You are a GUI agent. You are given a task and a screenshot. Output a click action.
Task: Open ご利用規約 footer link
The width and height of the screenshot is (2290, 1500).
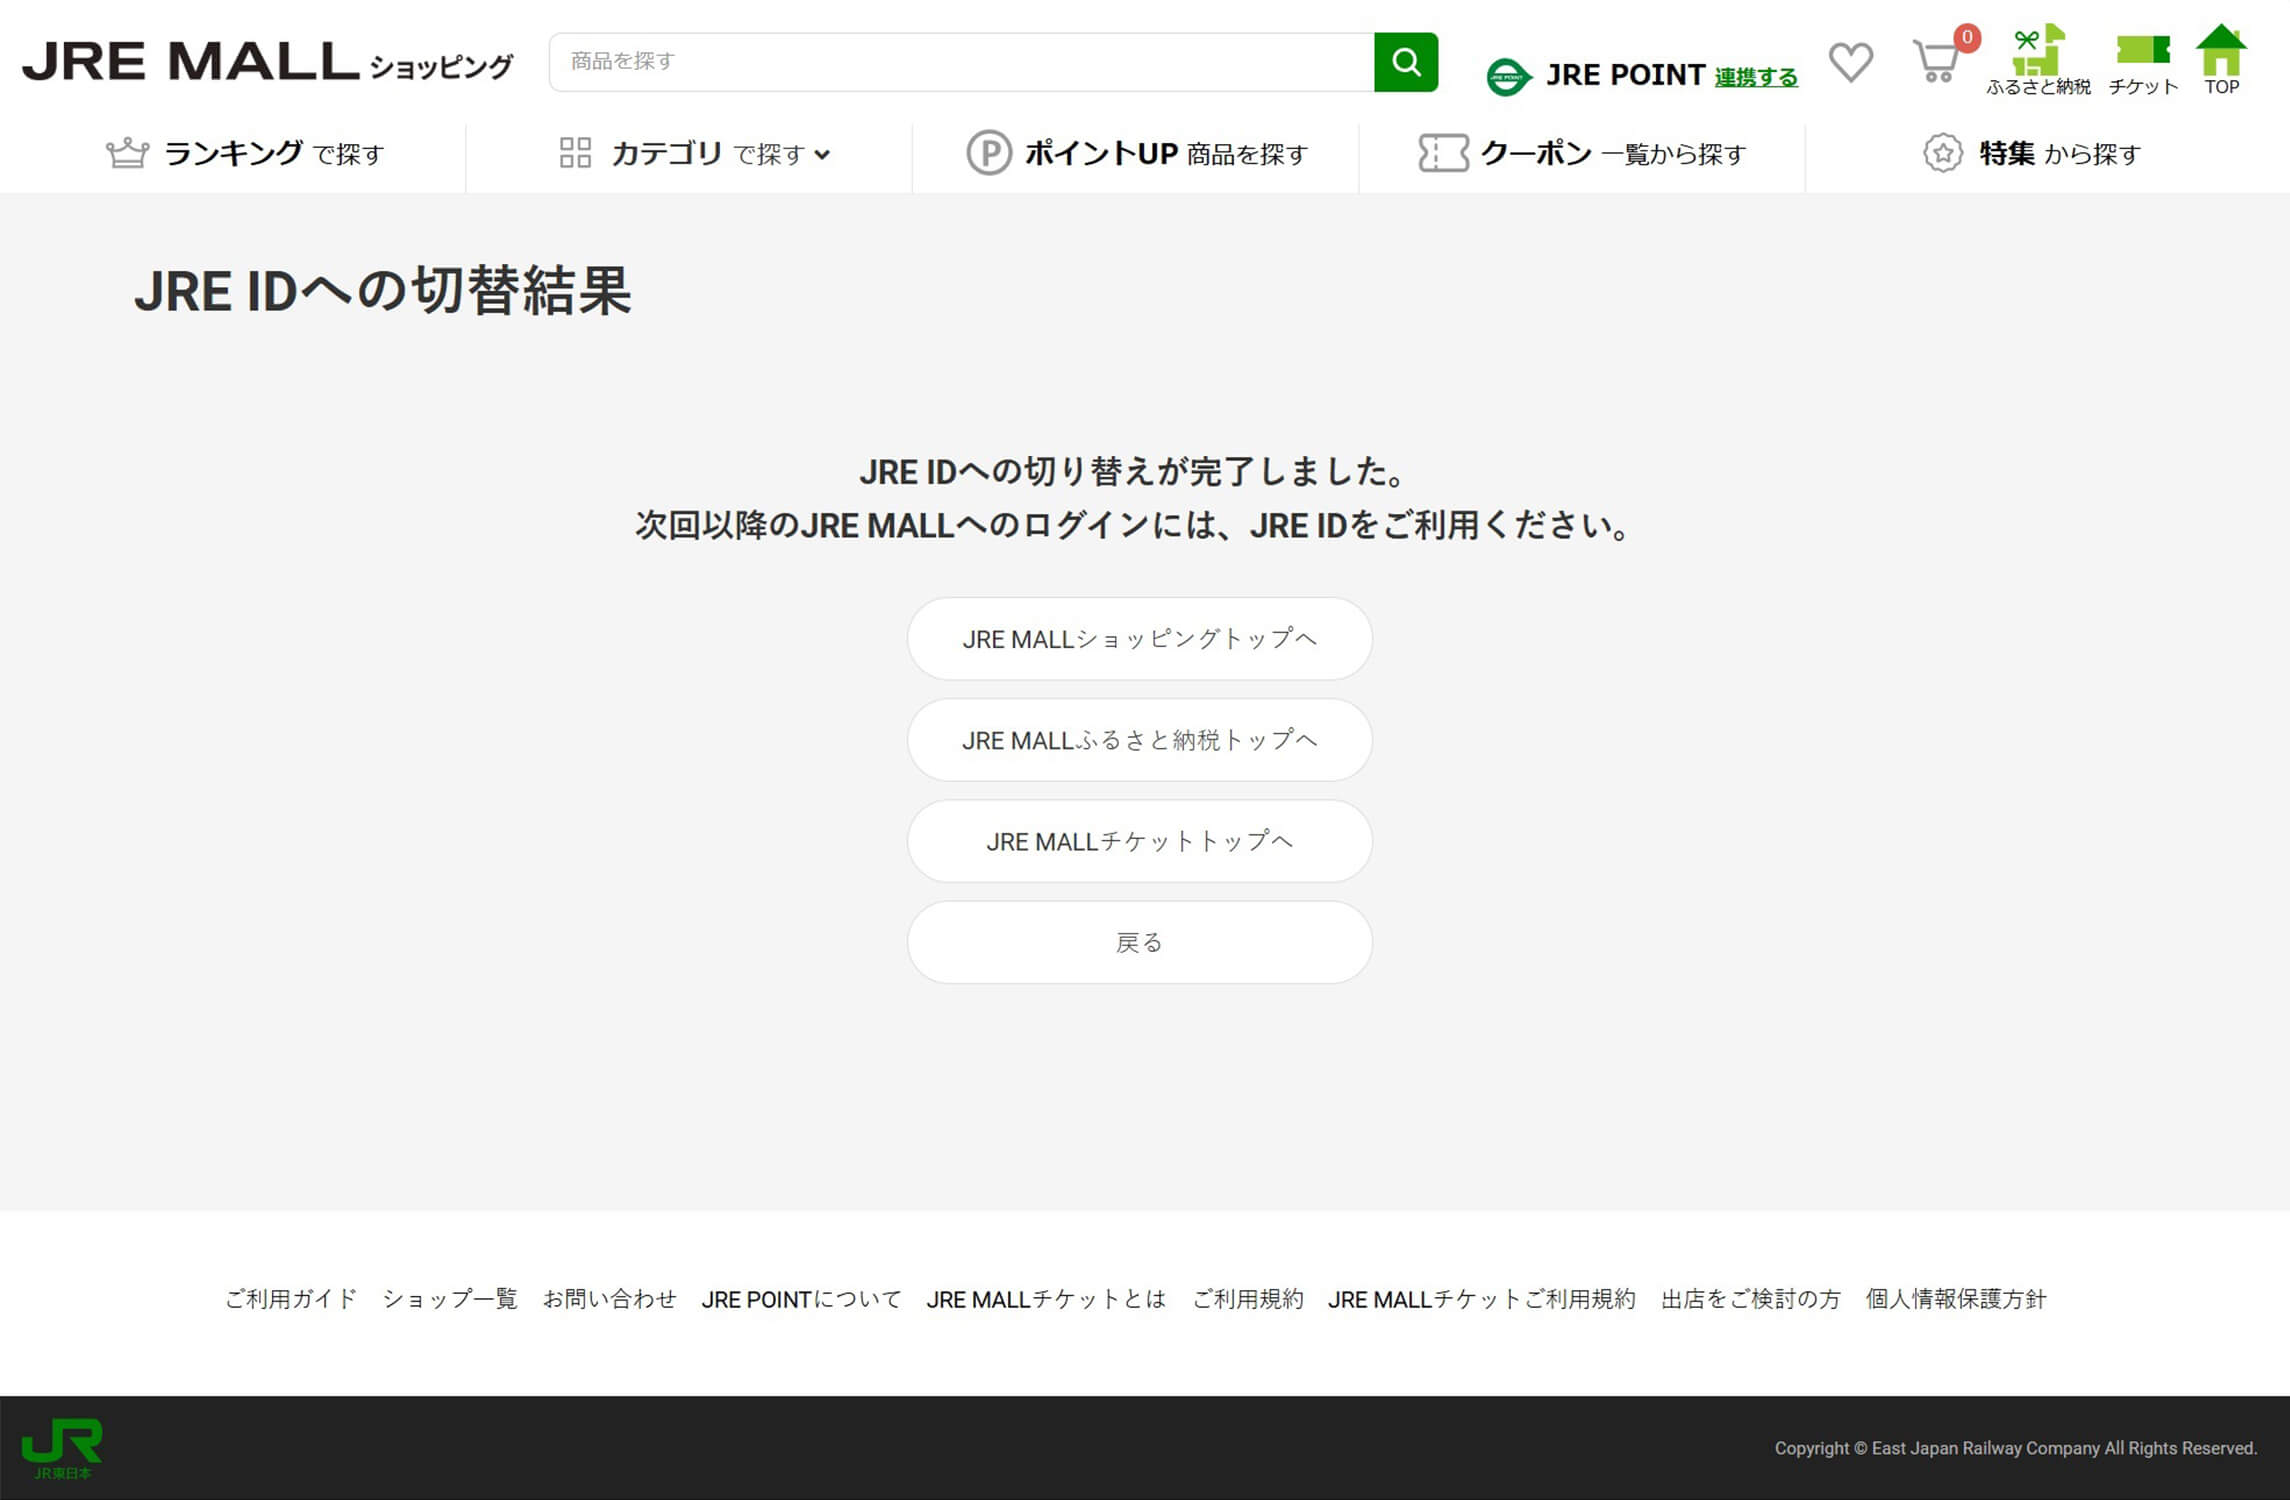click(1248, 1299)
